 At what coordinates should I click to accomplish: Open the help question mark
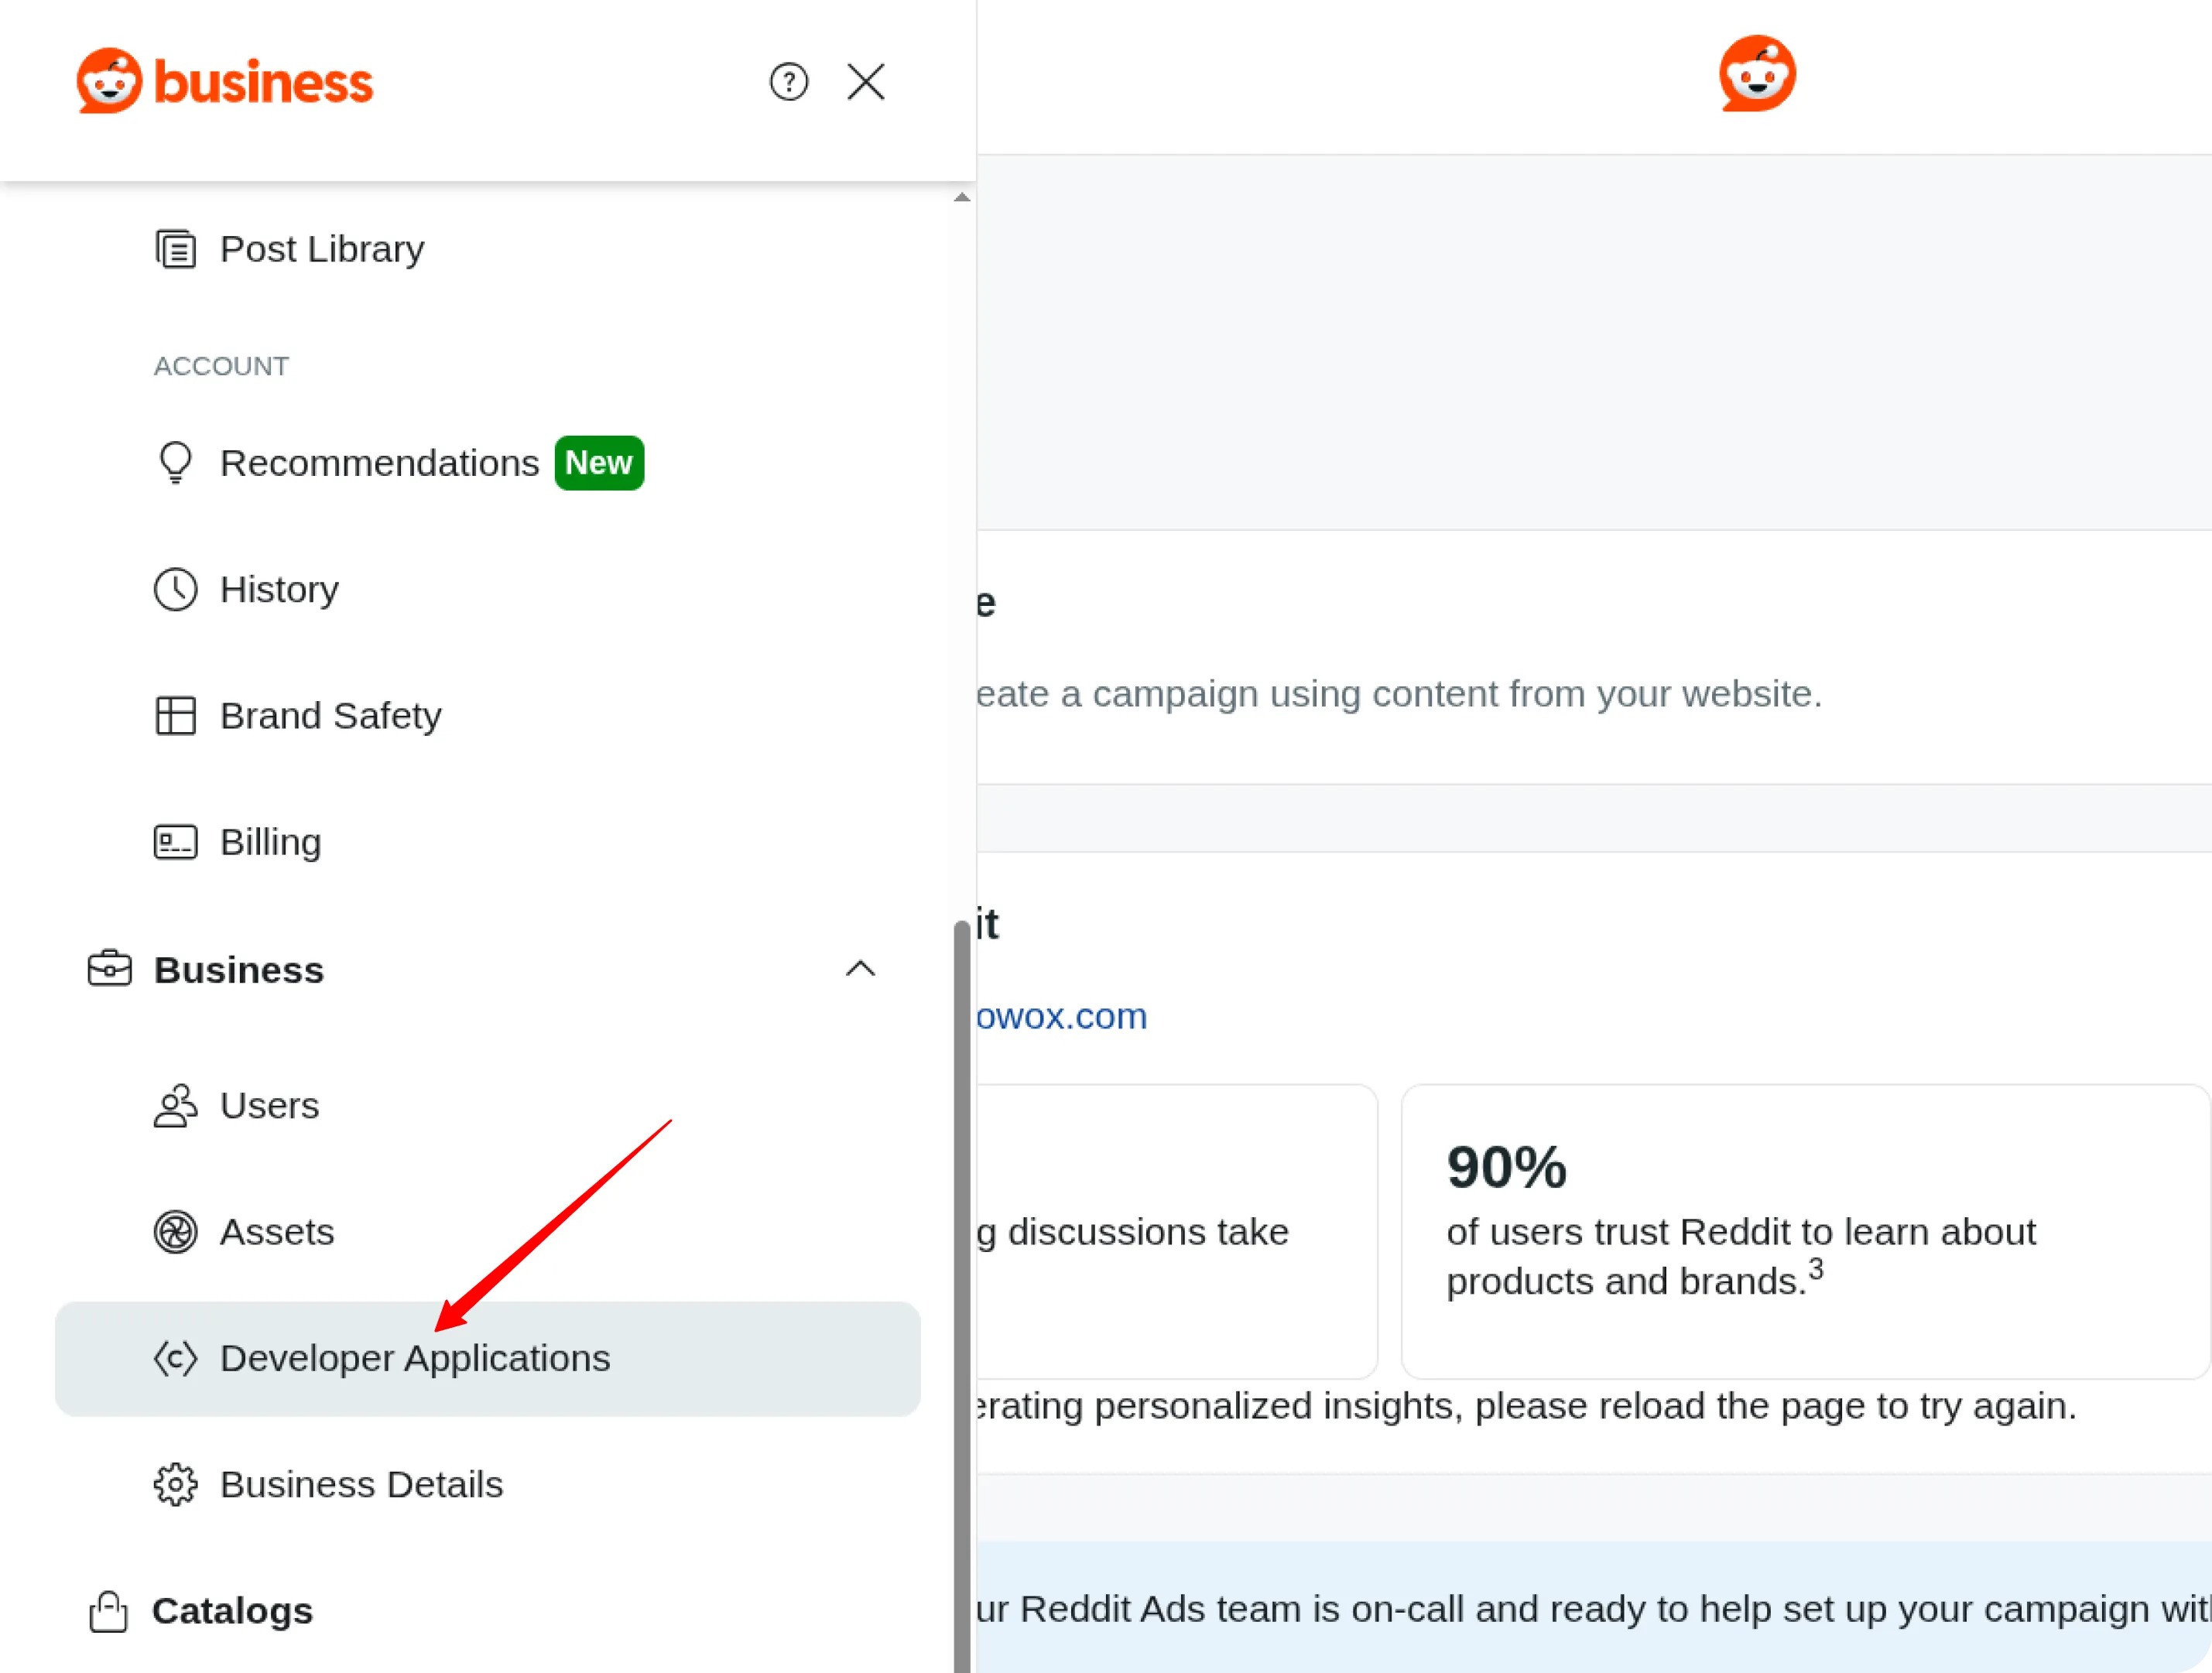coord(789,82)
